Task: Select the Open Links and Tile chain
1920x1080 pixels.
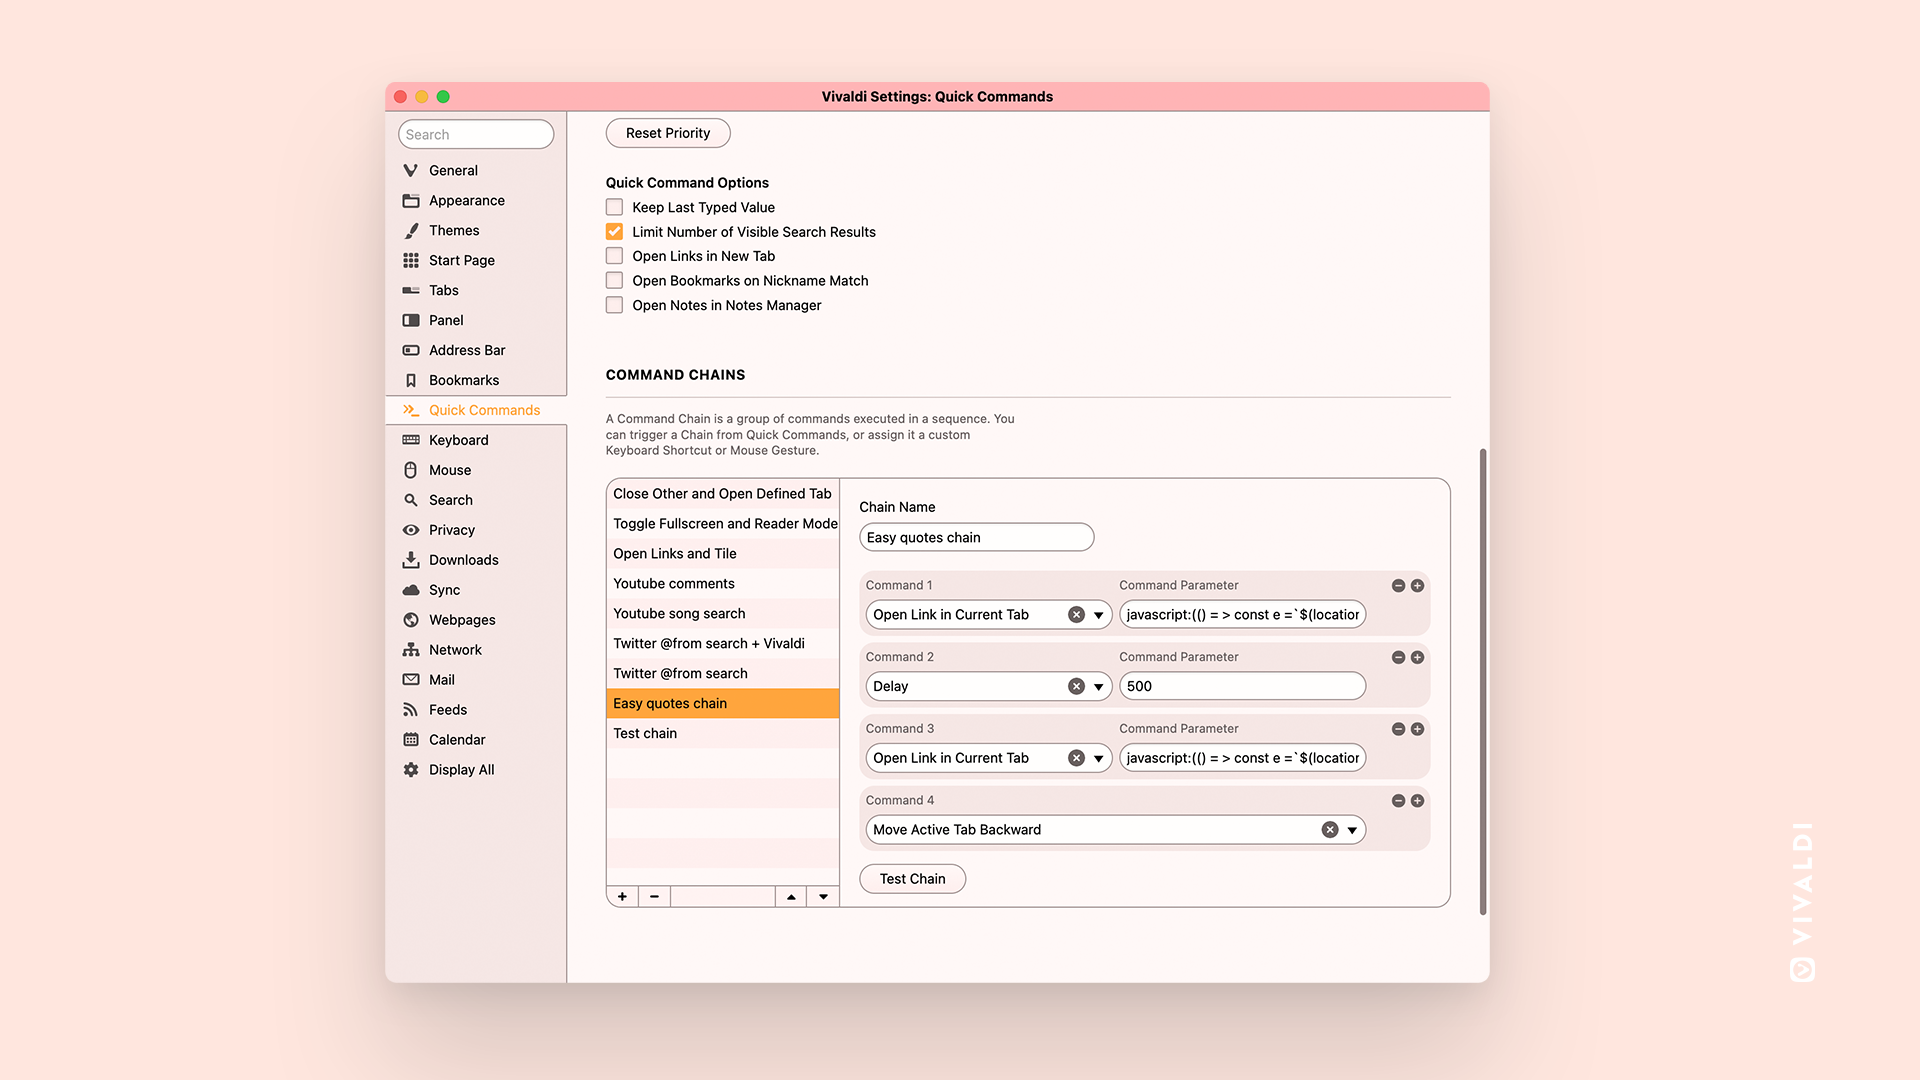Action: pyautogui.click(x=722, y=554)
